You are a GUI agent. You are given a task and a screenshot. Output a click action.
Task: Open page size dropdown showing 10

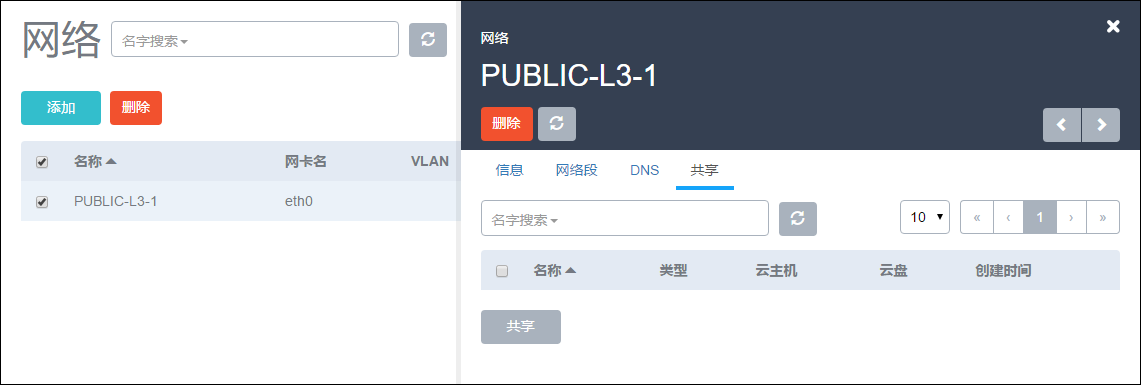click(925, 217)
